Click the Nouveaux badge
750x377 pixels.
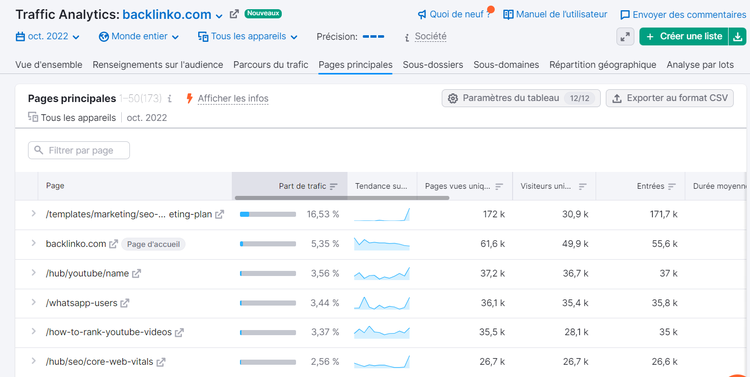point(263,13)
